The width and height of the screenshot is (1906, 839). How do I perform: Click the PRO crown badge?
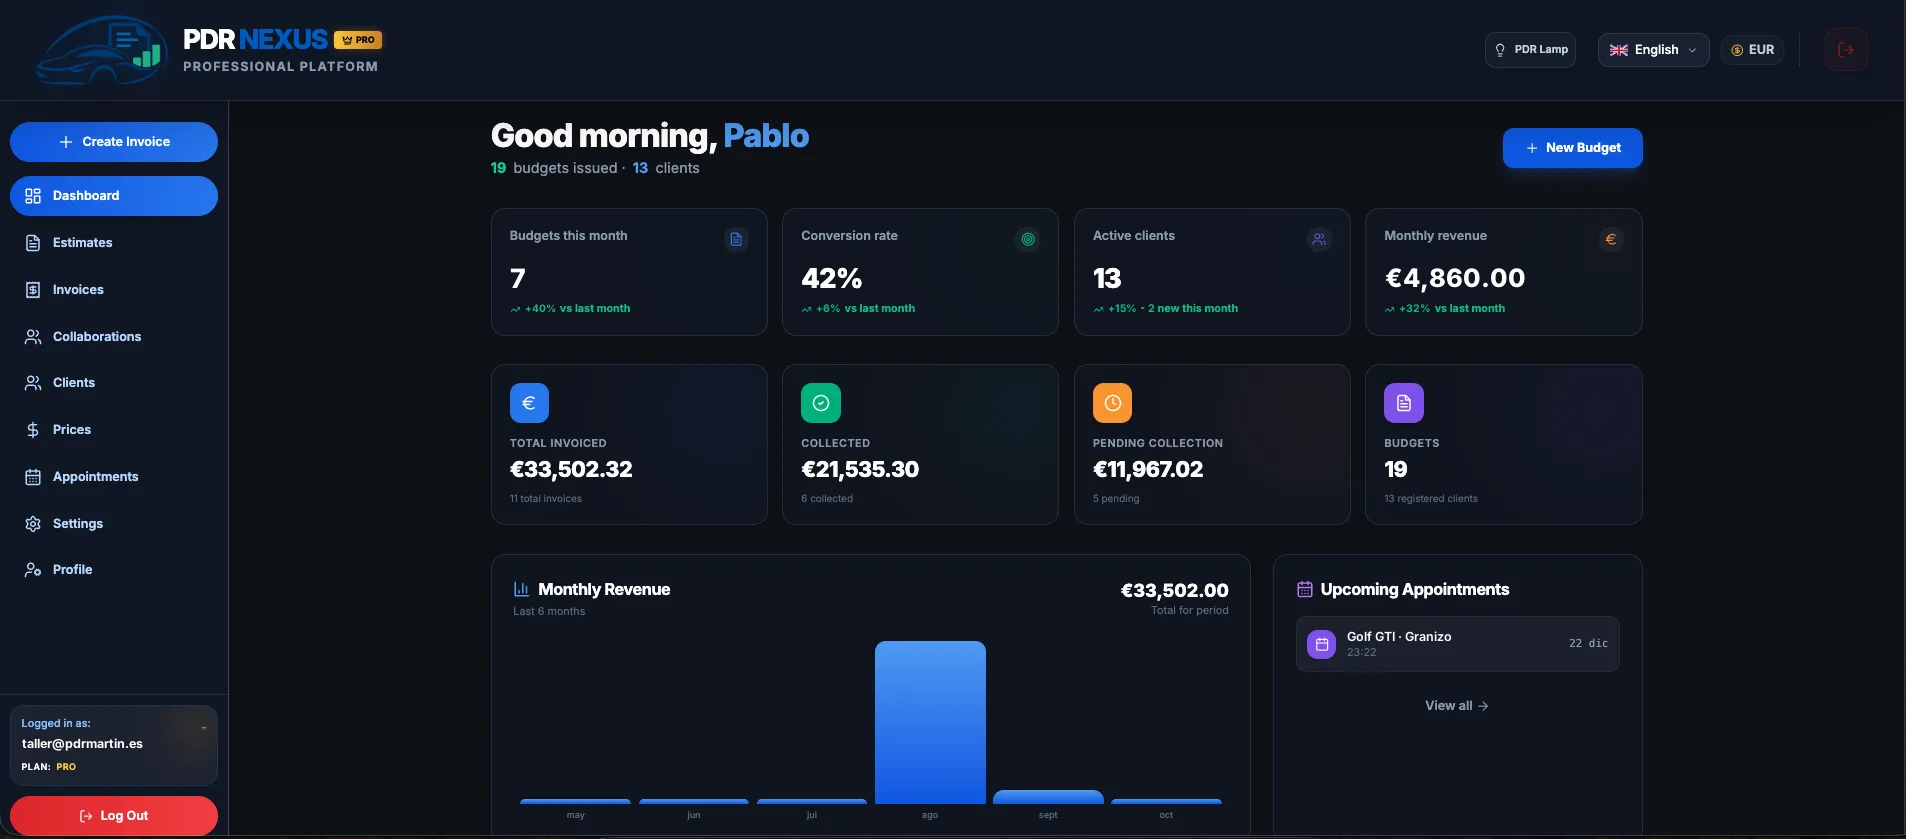[358, 40]
